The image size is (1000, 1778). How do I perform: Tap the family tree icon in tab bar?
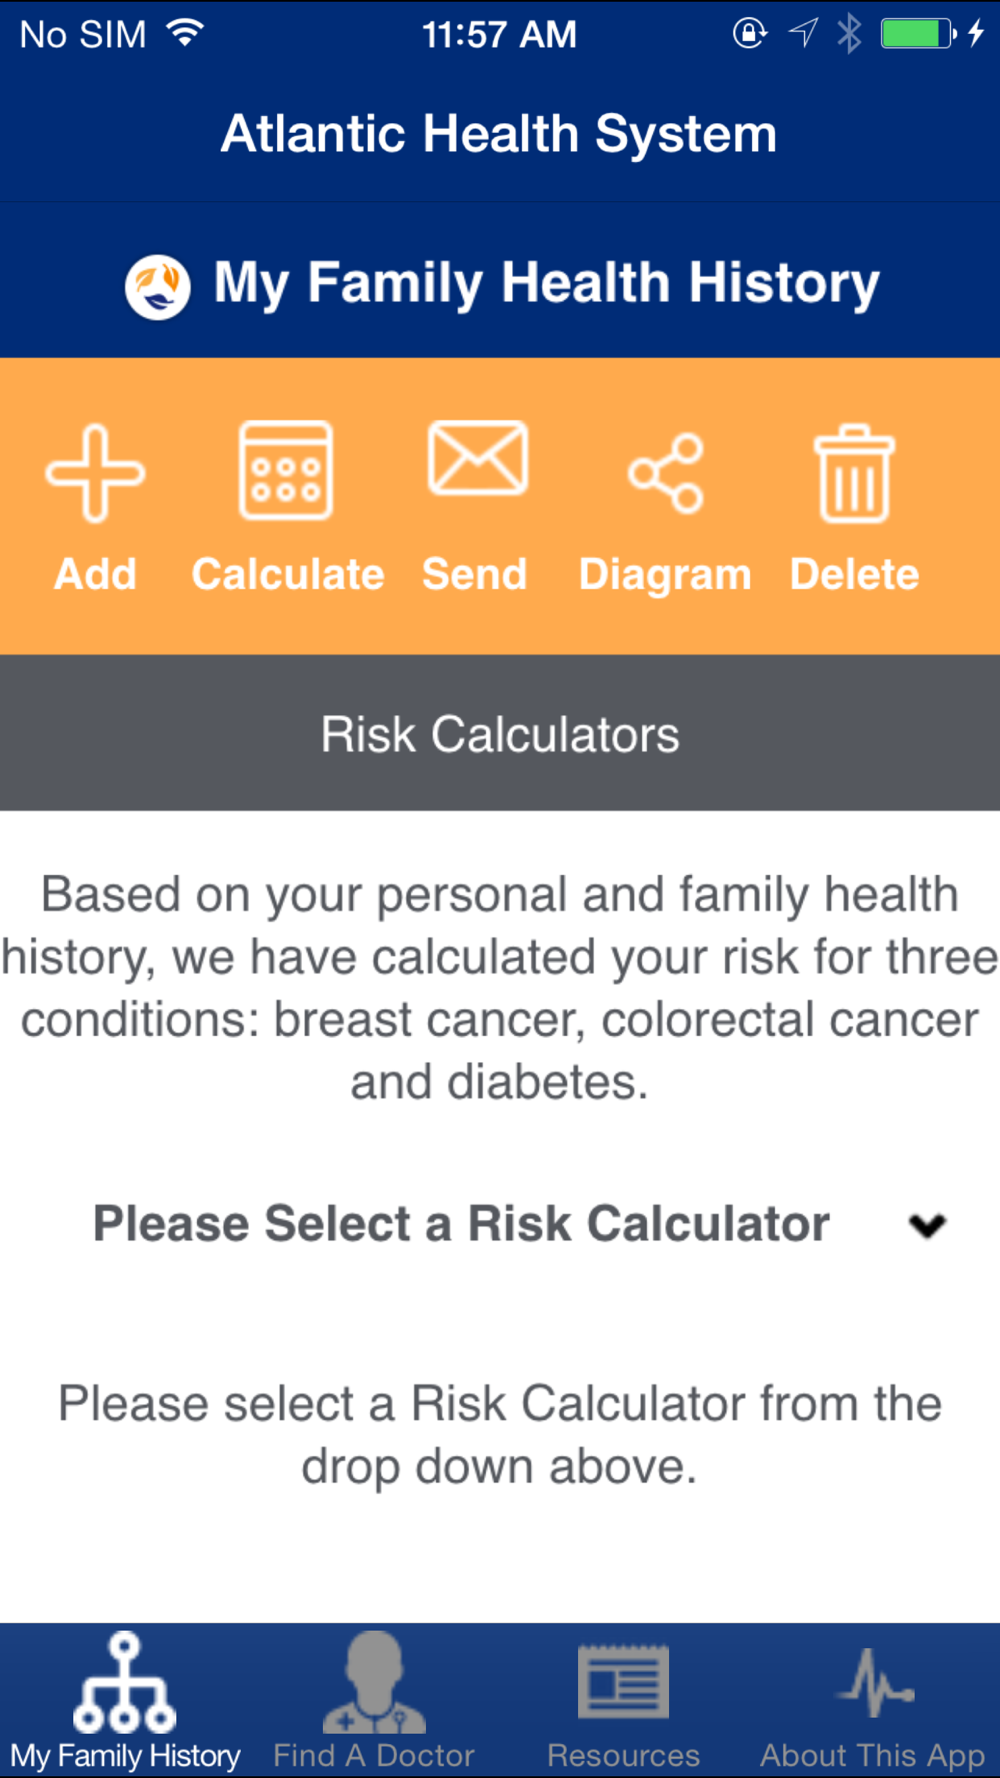click(124, 1682)
